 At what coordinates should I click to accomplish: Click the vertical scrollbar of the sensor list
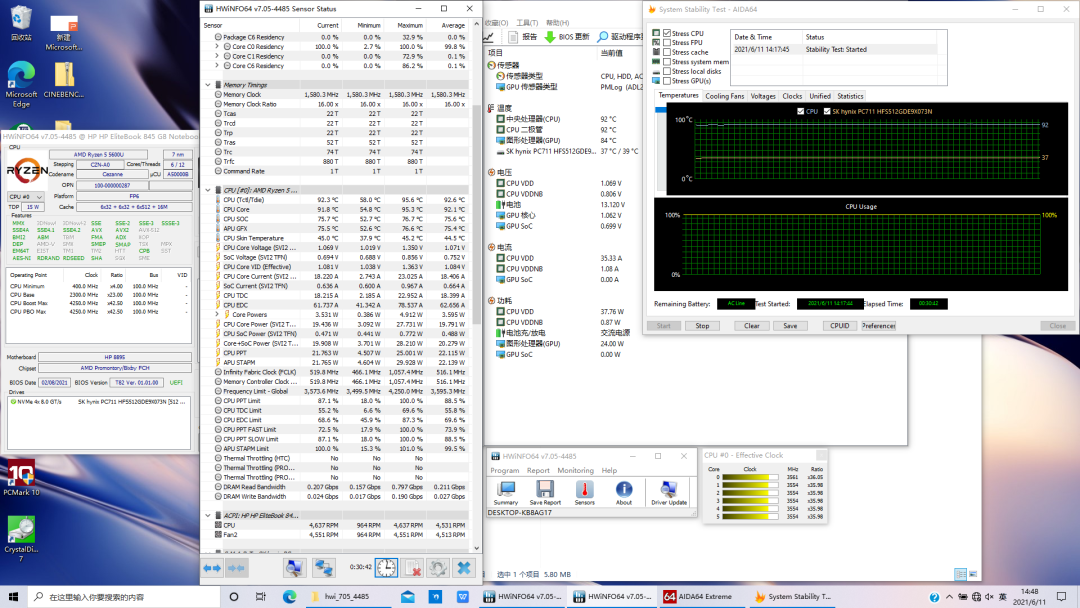476,300
